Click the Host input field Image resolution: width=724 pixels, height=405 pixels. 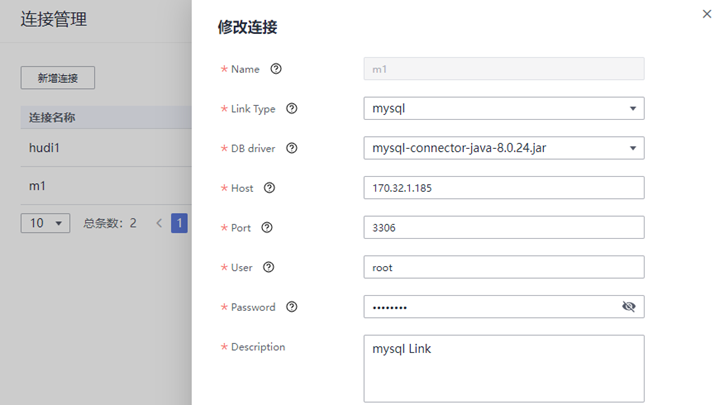[x=503, y=188]
